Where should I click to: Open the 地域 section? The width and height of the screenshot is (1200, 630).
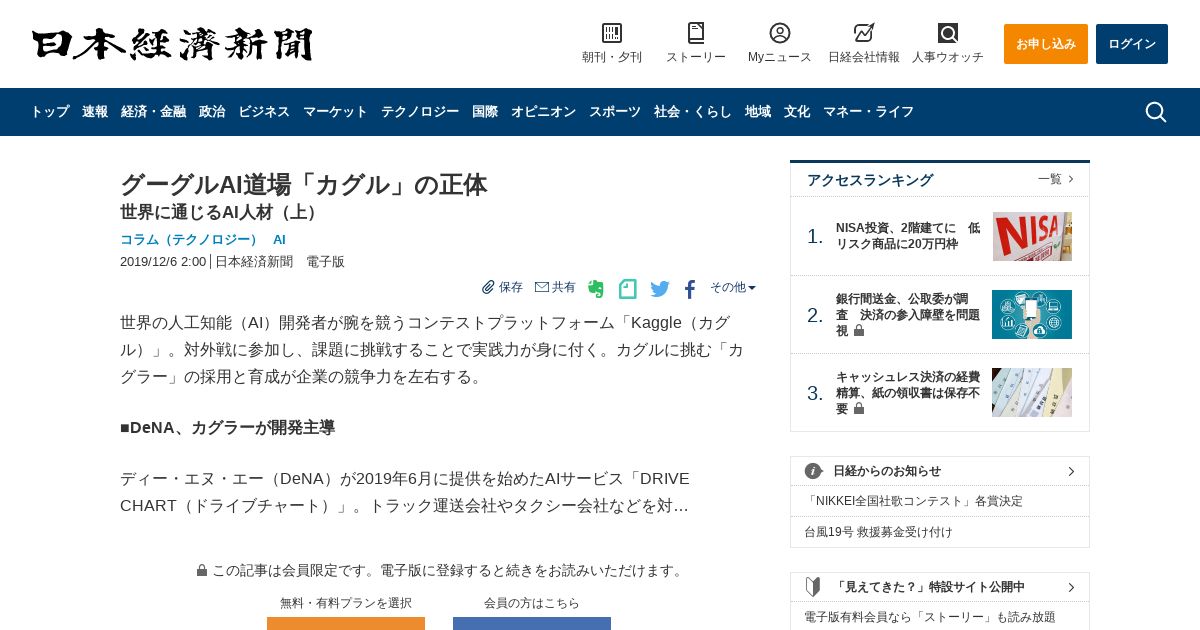point(758,112)
